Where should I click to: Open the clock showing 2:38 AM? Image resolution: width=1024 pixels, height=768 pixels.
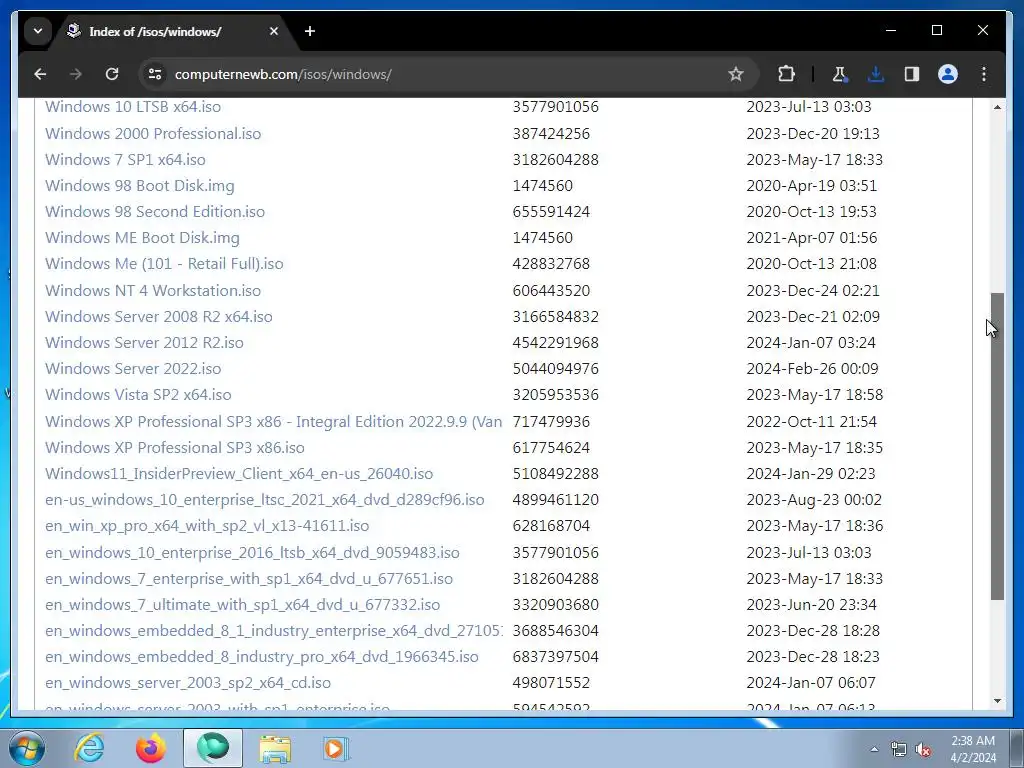click(x=973, y=749)
